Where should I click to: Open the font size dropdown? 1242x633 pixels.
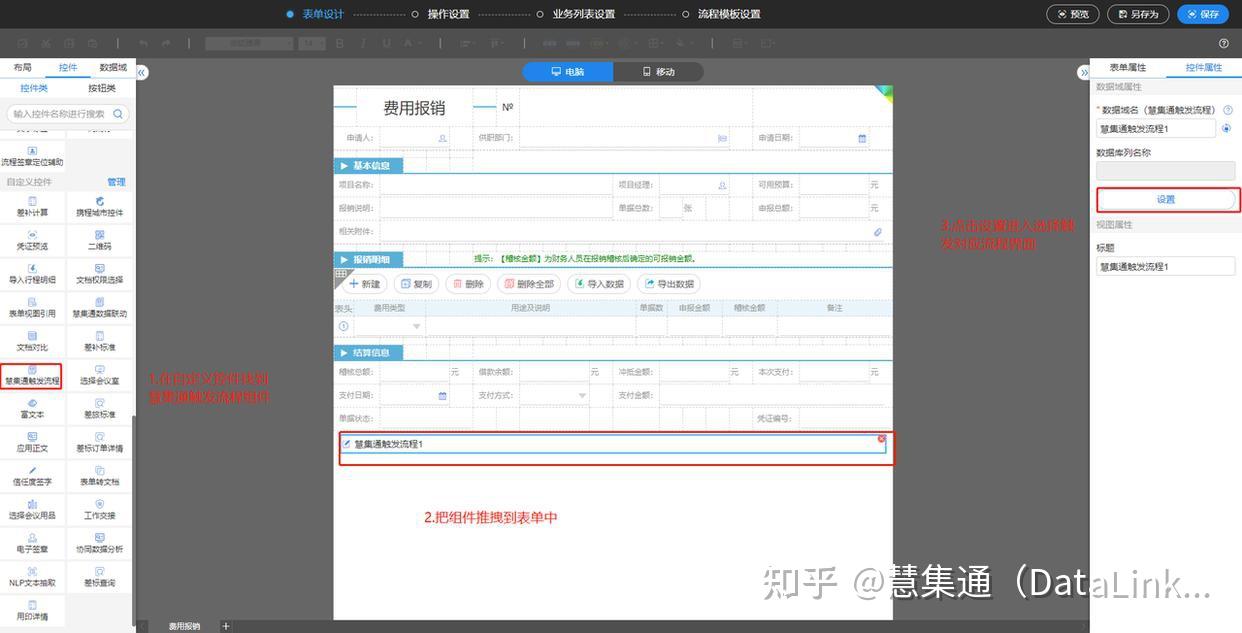tap(312, 43)
